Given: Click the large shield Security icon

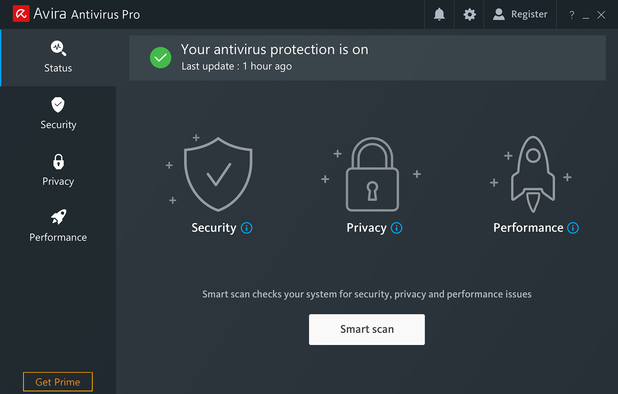Looking at the screenshot, I should point(218,174).
